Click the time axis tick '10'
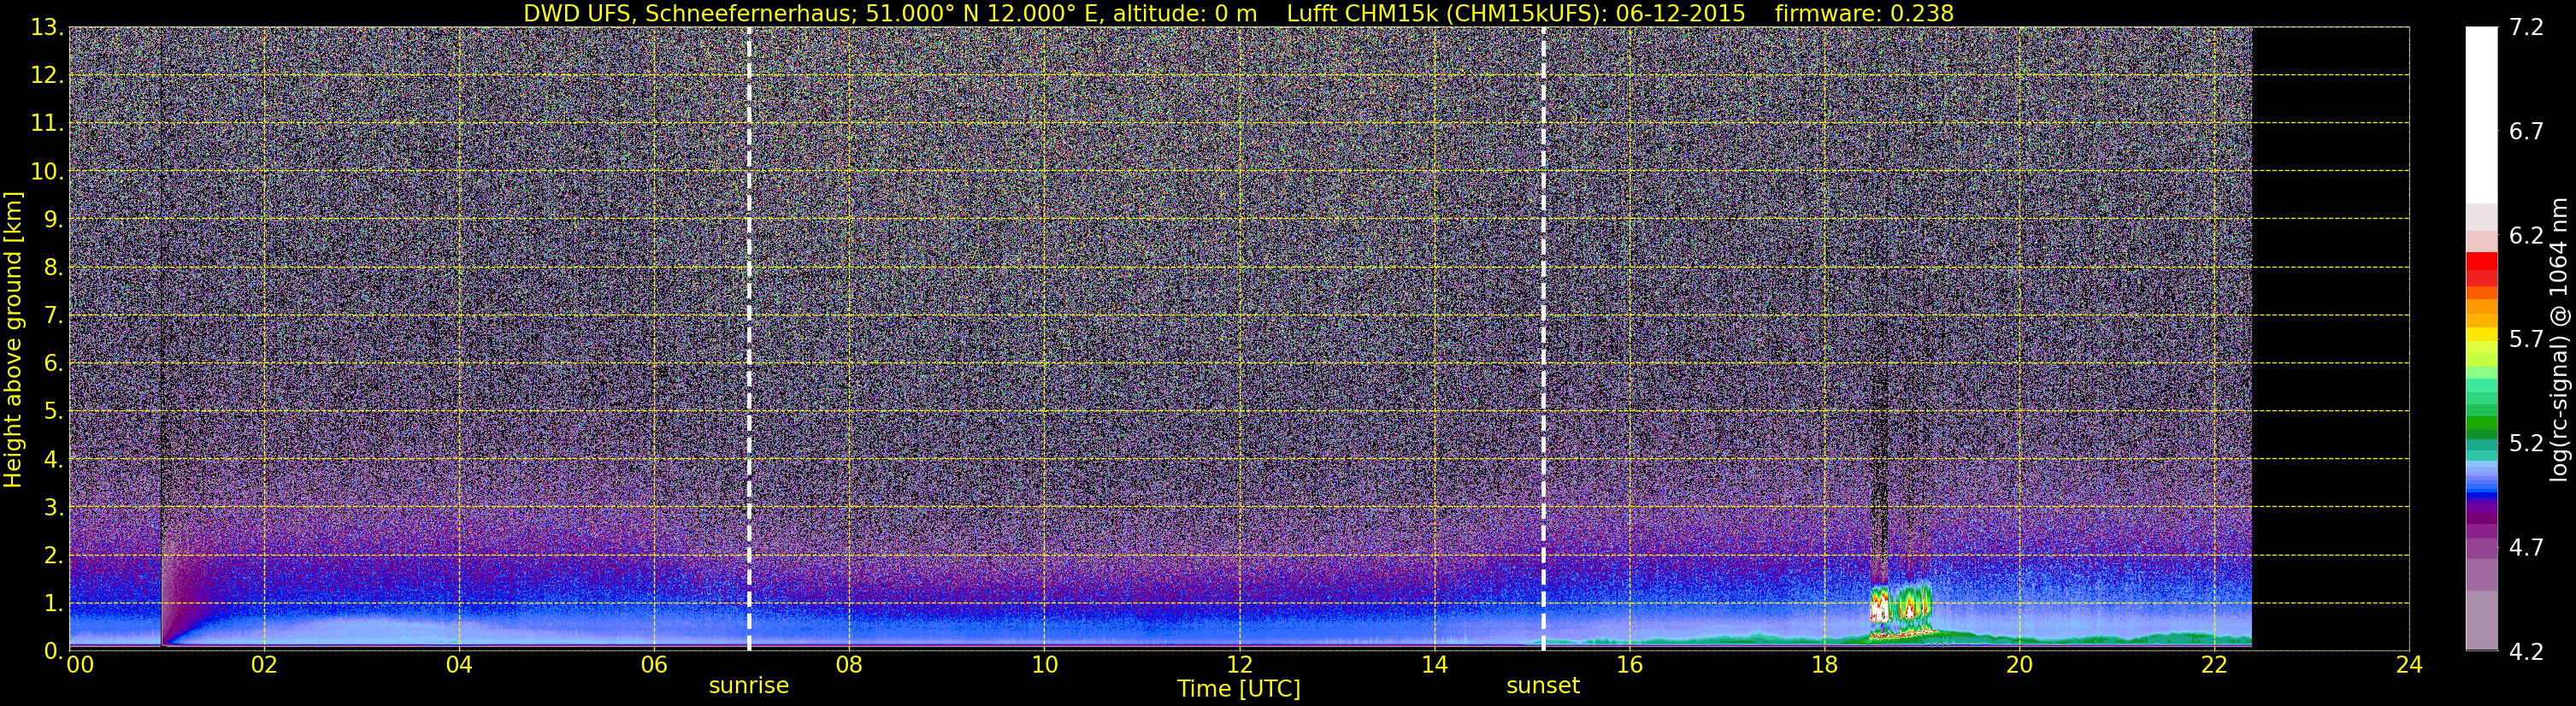This screenshot has height=706, width=2576. tap(1044, 665)
